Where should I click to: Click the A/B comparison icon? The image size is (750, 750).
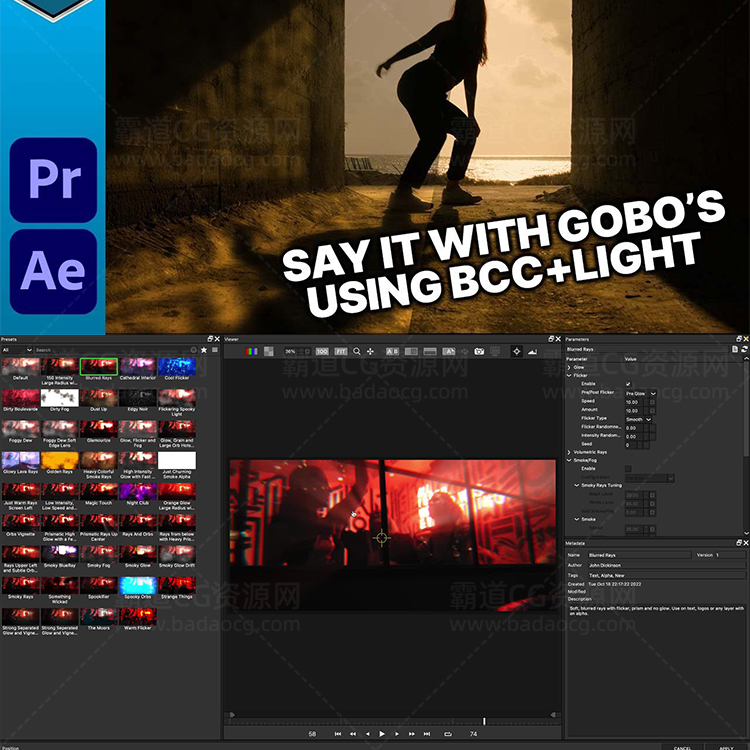click(392, 352)
